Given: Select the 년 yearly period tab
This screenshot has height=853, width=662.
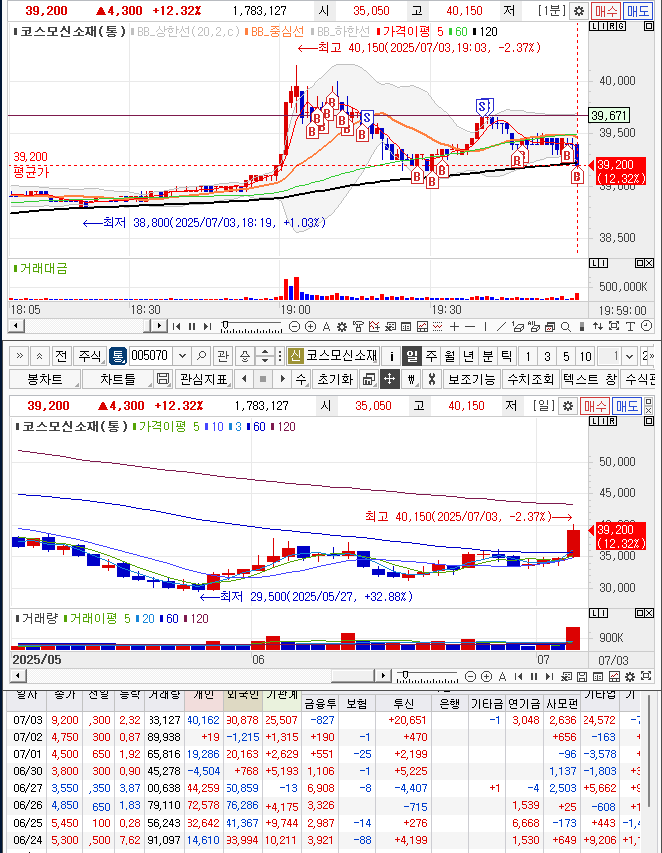Looking at the screenshot, I should 468,356.
